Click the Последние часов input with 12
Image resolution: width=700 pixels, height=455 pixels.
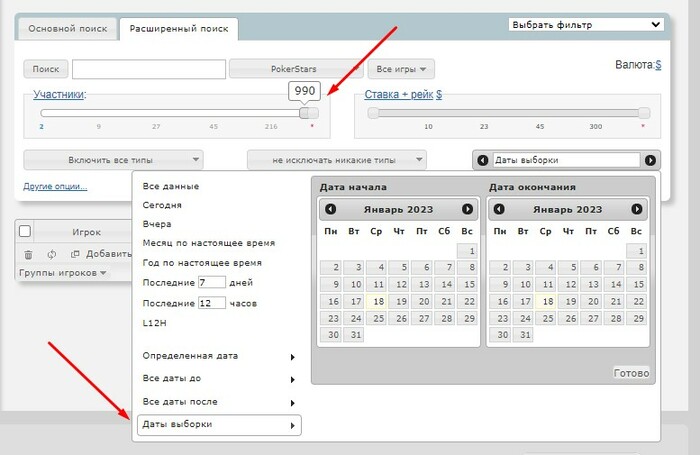click(212, 303)
